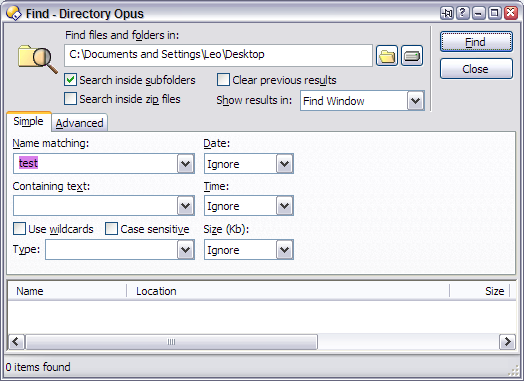Click the Close button

pyautogui.click(x=476, y=69)
